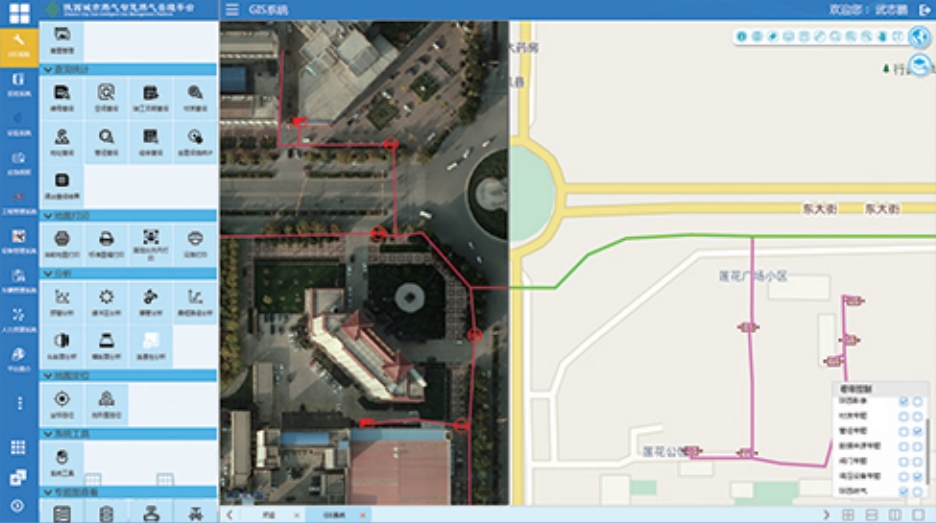
Task: Click the GIS系统 title in the top header
Action: (x=269, y=10)
